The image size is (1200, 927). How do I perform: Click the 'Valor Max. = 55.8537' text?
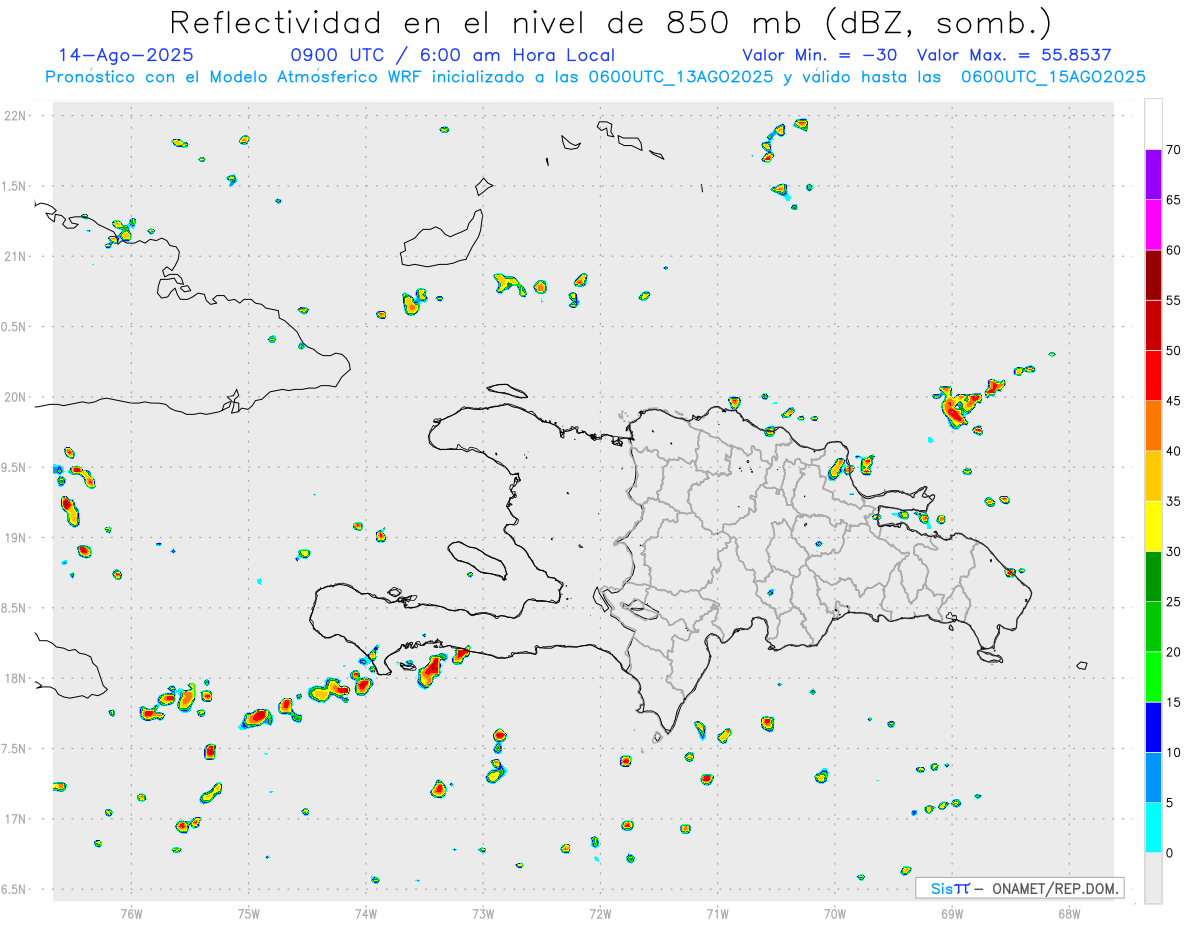coord(1014,55)
